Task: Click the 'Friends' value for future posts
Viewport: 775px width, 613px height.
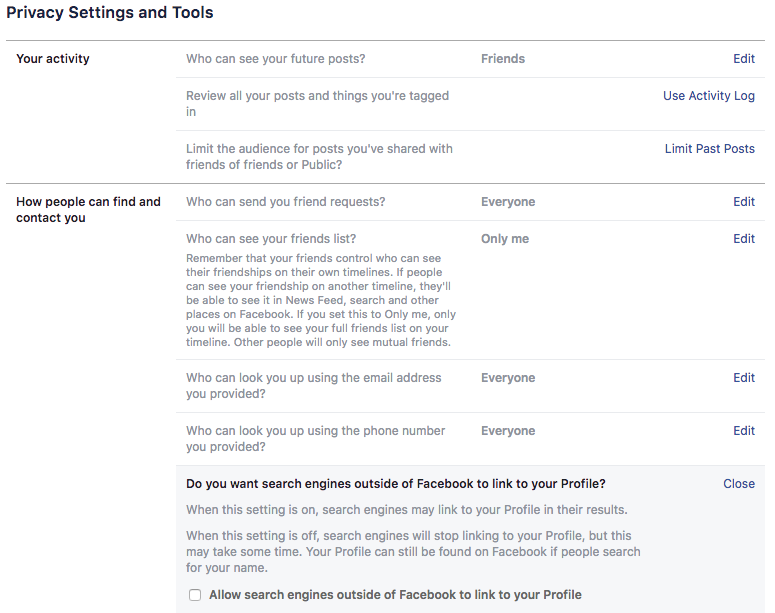Action: [x=502, y=59]
